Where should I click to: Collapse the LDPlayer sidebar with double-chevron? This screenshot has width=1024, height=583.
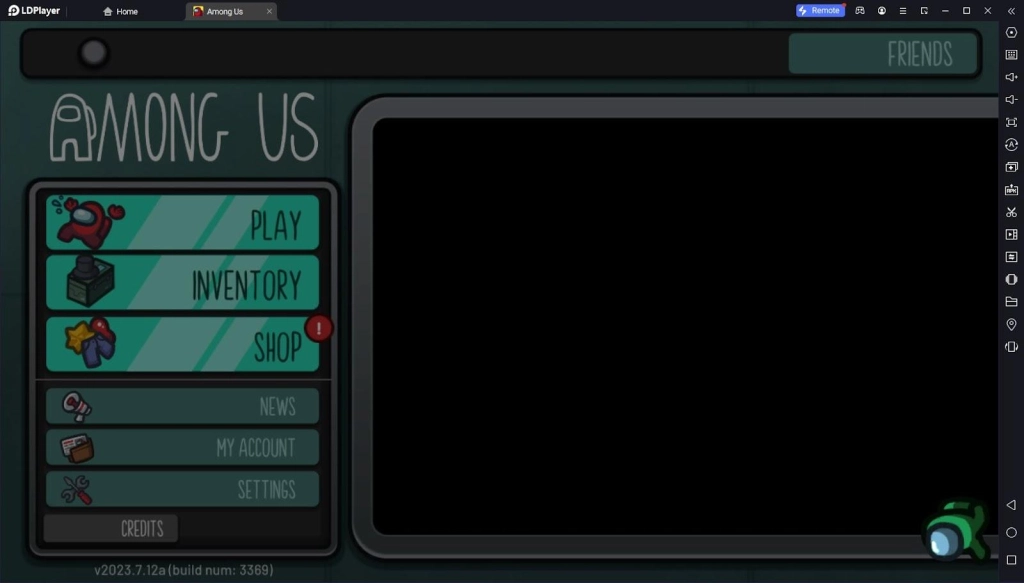click(1011, 11)
